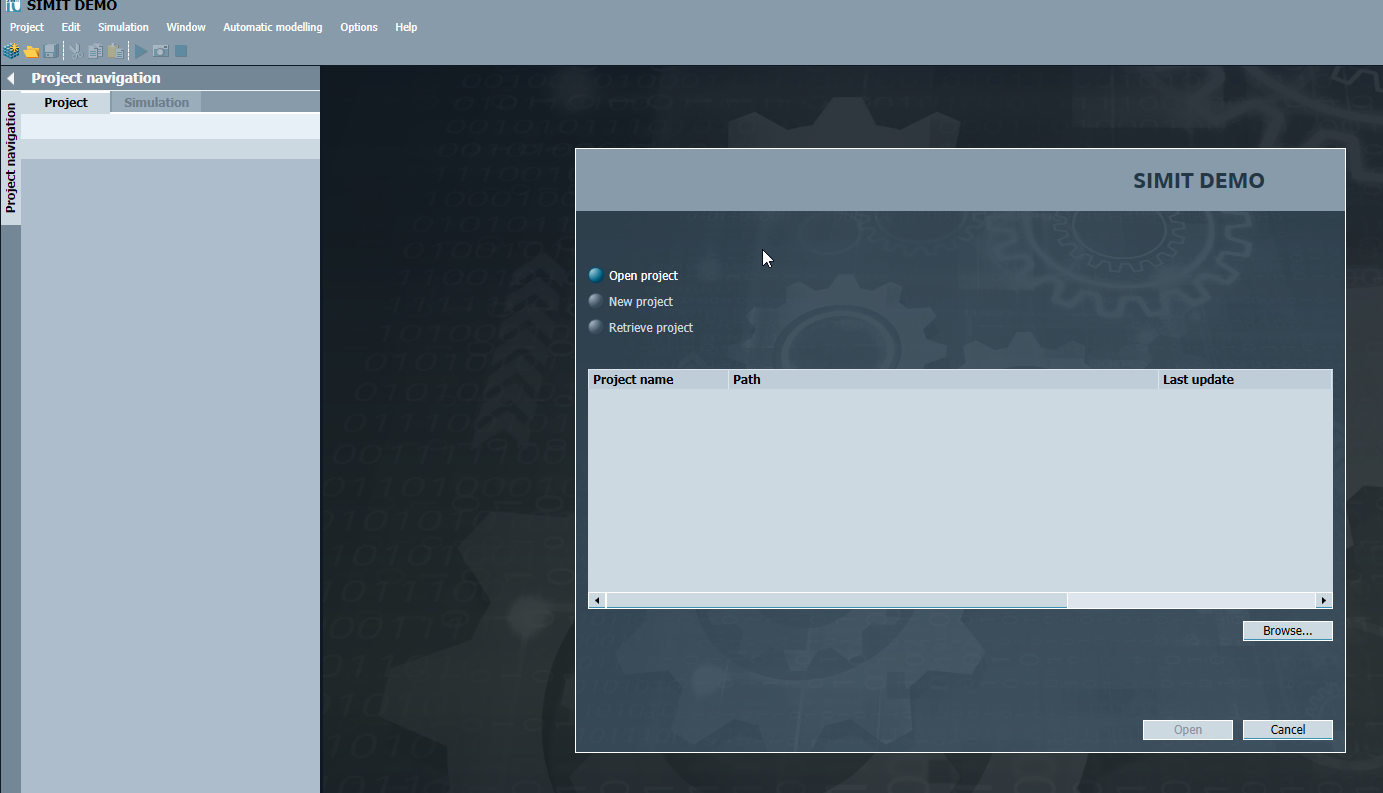Click the scroll right arrow in project list
This screenshot has height=793, width=1383.
pyautogui.click(x=1324, y=600)
